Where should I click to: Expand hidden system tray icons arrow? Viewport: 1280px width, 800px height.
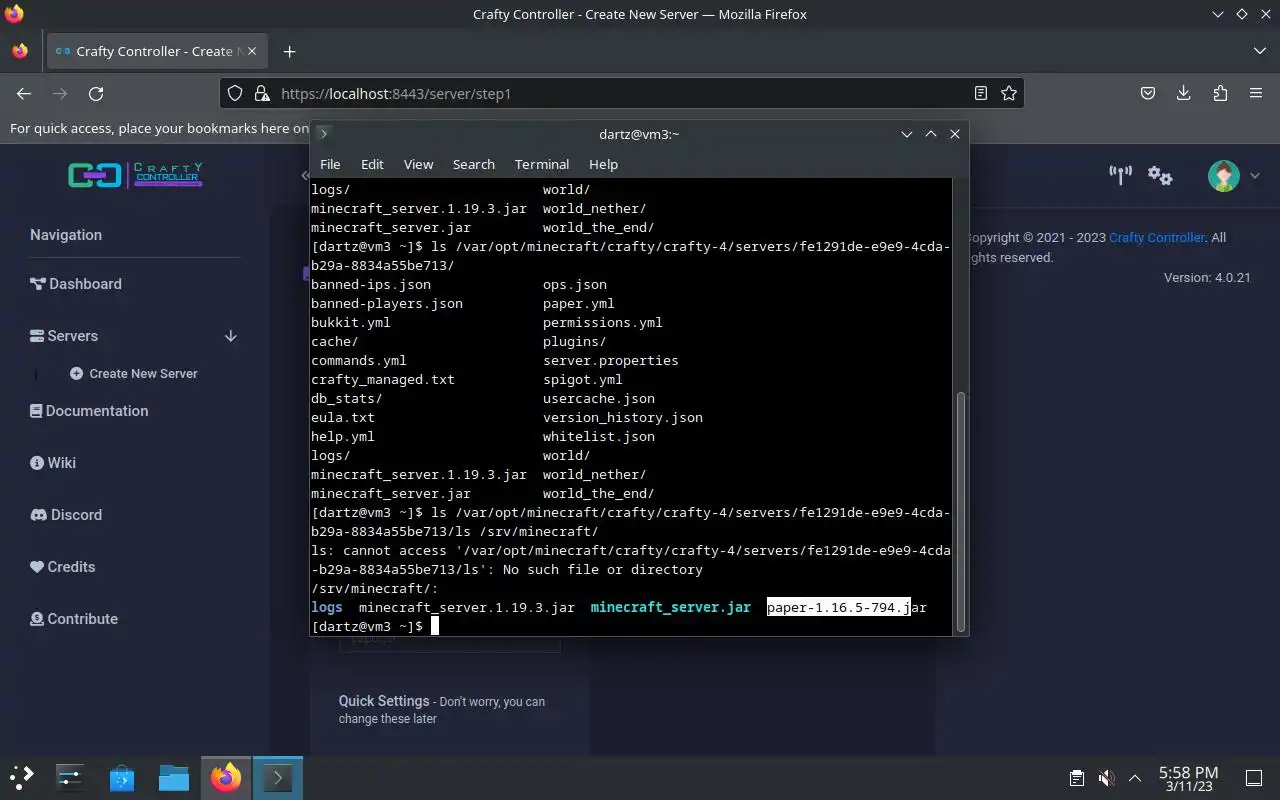(1135, 777)
